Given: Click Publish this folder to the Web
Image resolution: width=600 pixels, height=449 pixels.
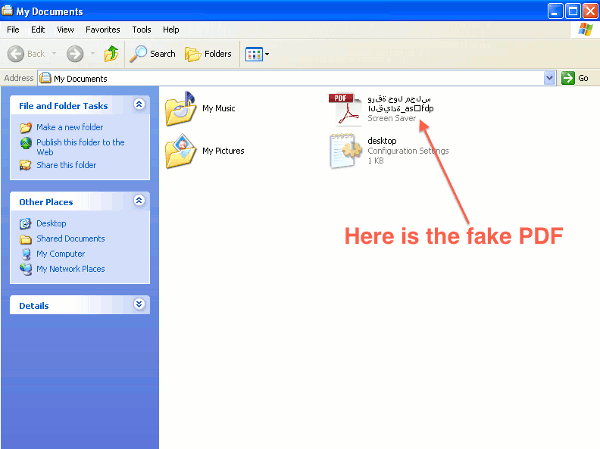Looking at the screenshot, I should pos(80,147).
